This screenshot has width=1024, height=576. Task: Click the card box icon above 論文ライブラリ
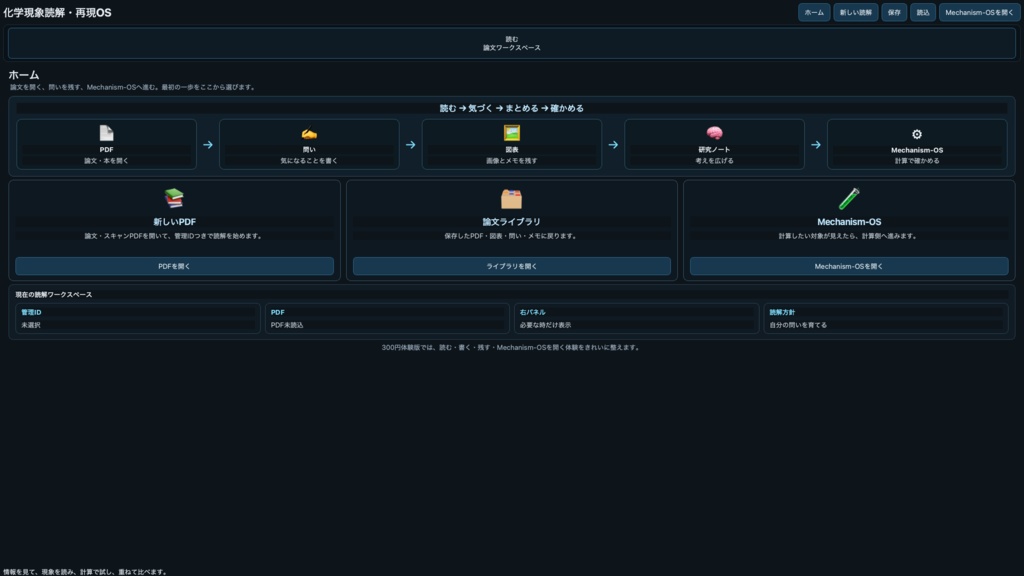511,199
